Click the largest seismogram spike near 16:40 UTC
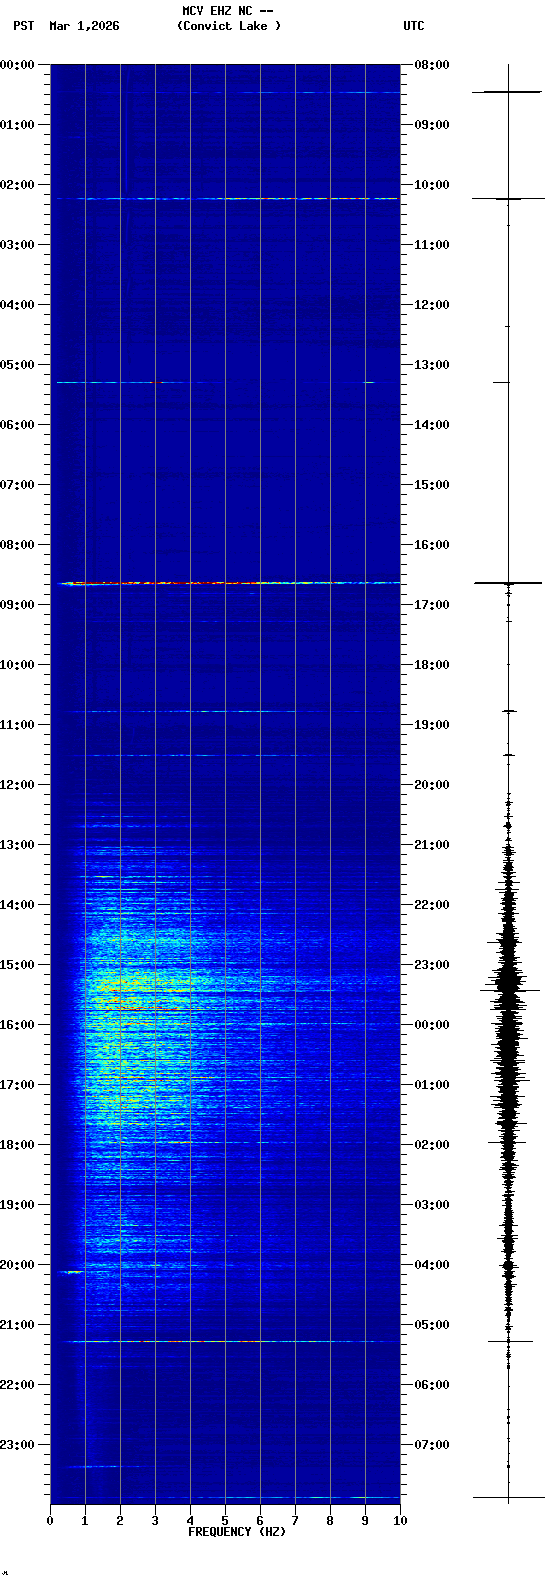 [x=508, y=582]
